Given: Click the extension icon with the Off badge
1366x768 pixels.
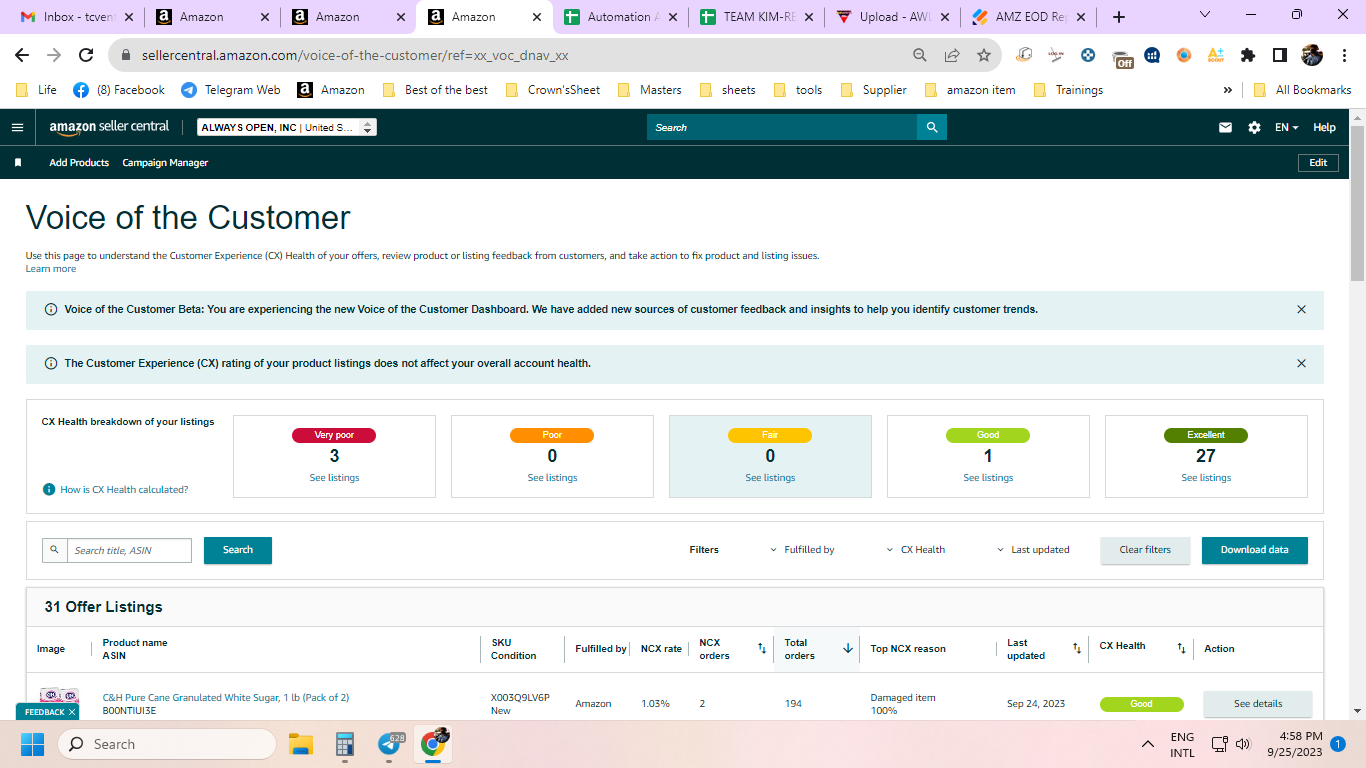Looking at the screenshot, I should pyautogui.click(x=1122, y=56).
